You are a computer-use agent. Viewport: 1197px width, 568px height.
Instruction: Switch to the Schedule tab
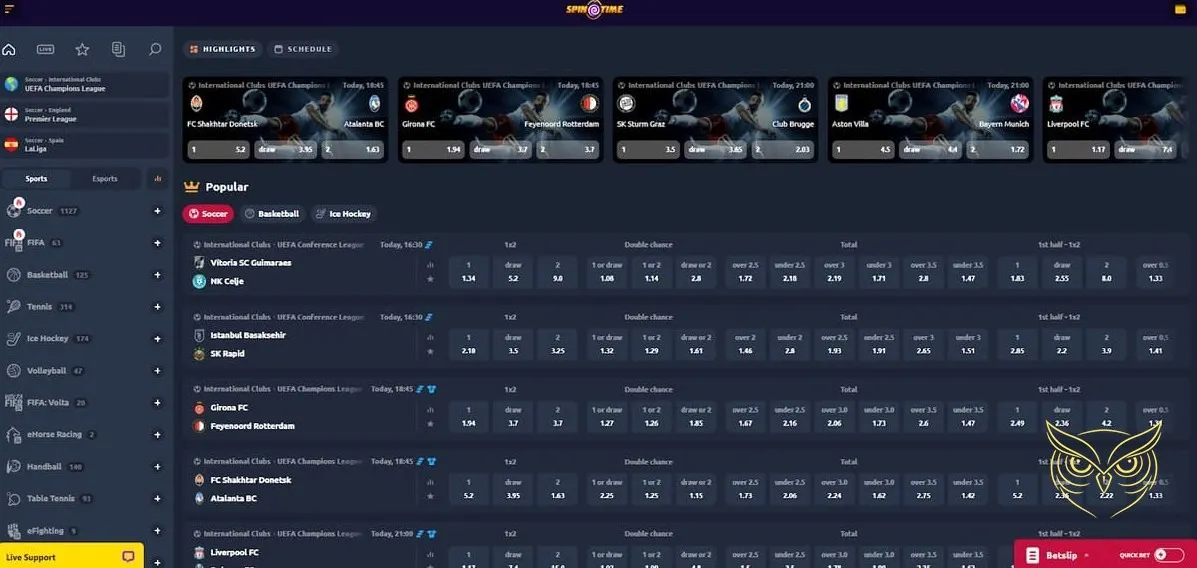coord(303,49)
